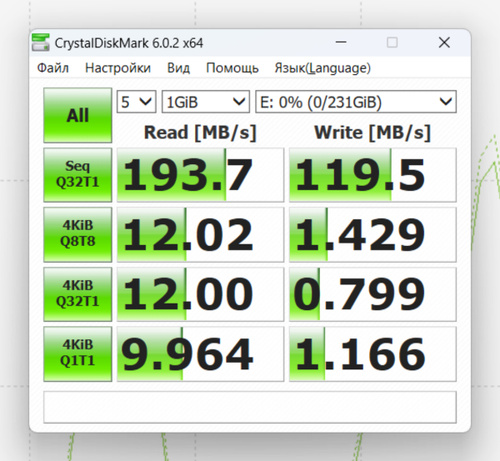The height and width of the screenshot is (461, 500).
Task: Click the empty comment field at bottom
Action: point(250,407)
